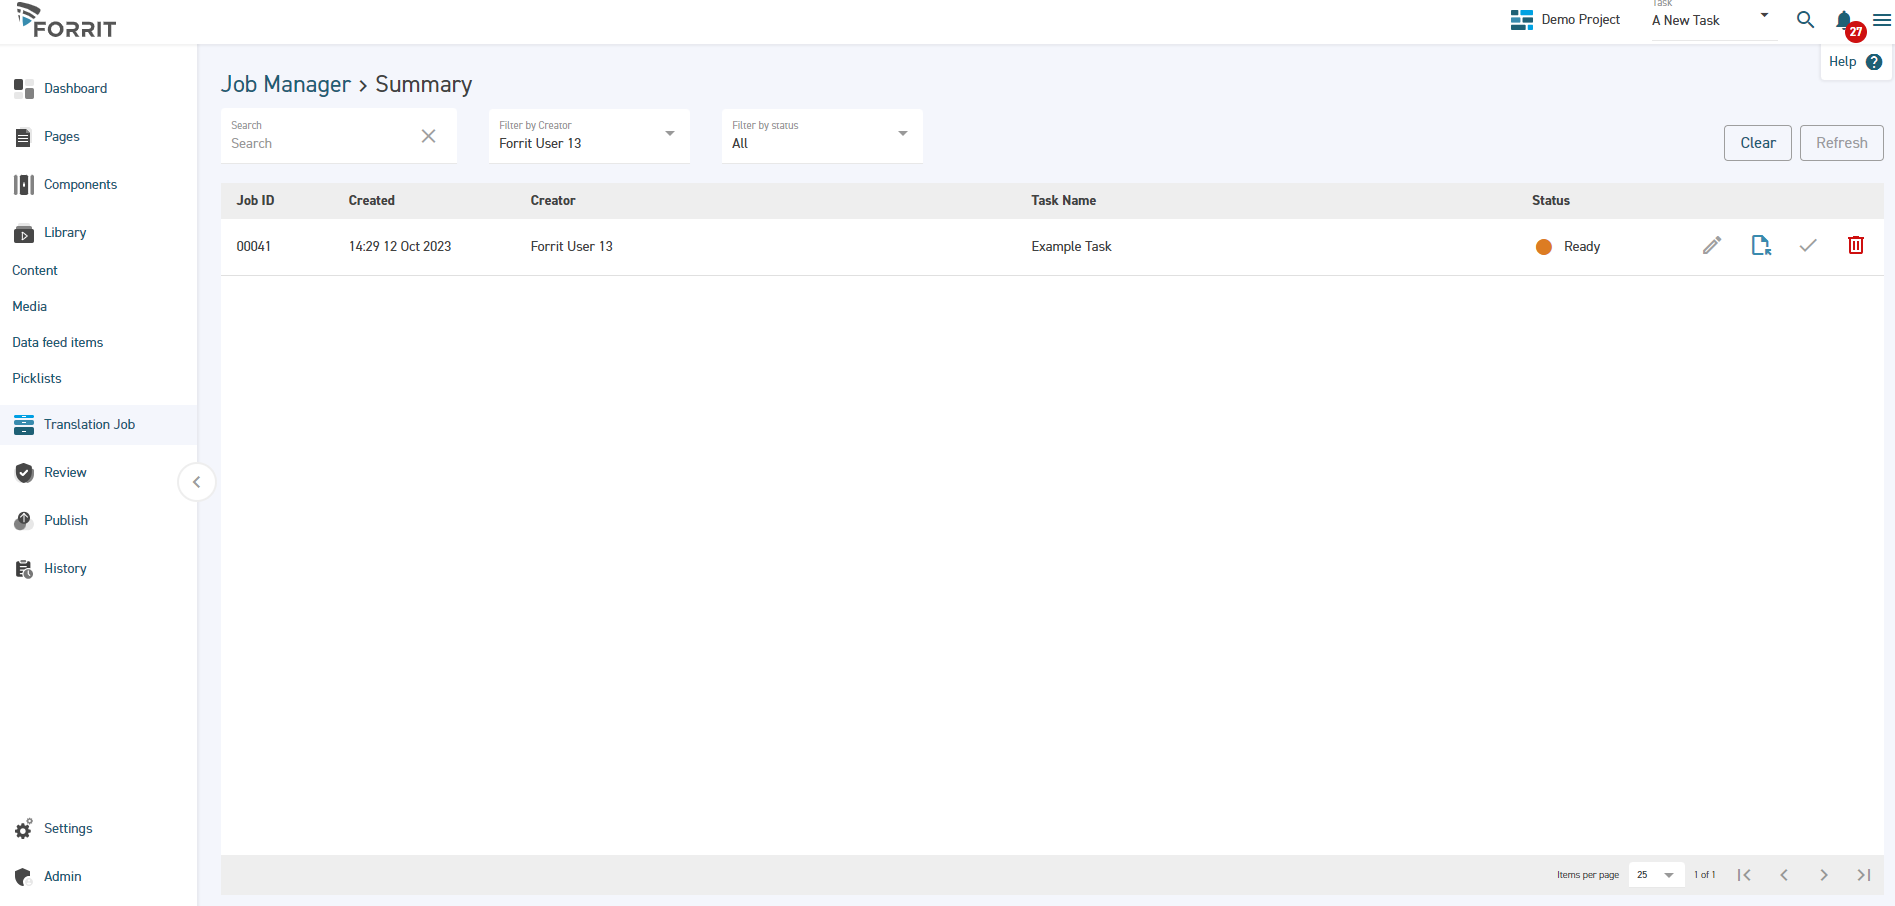Open the hamburger menu in the top right
1895x906 pixels.
coord(1881,20)
